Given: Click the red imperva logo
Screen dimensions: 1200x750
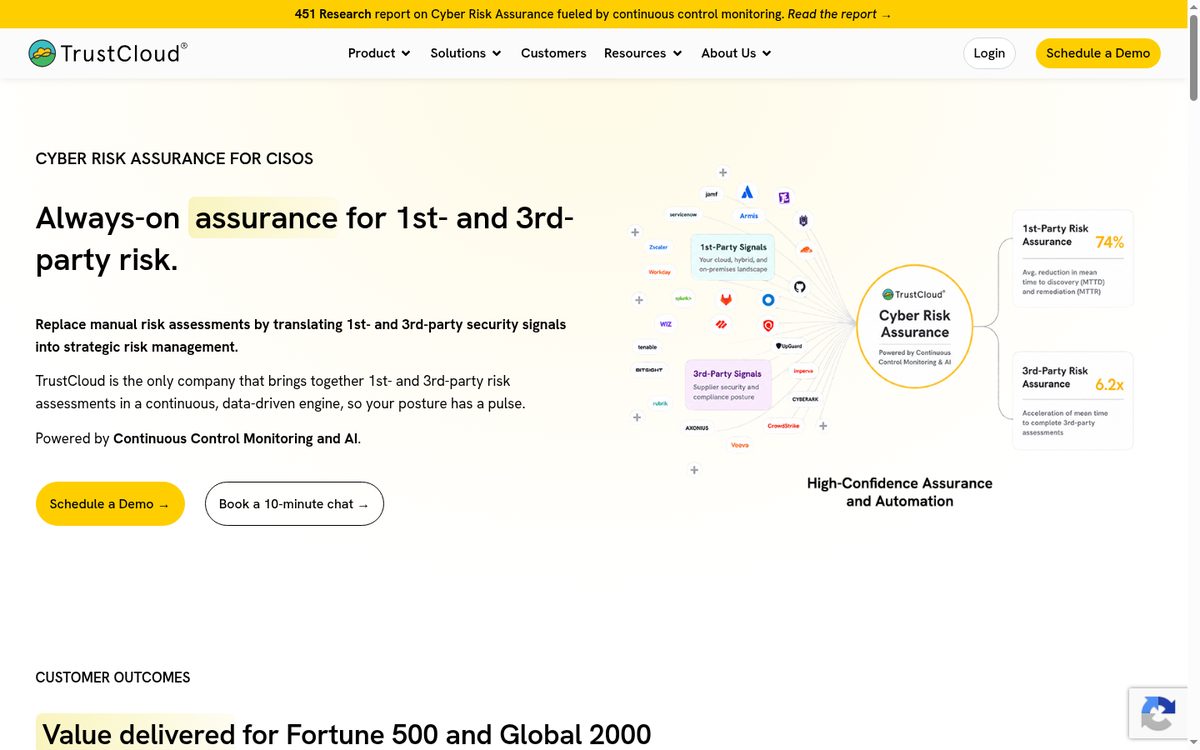Looking at the screenshot, I should tap(803, 371).
